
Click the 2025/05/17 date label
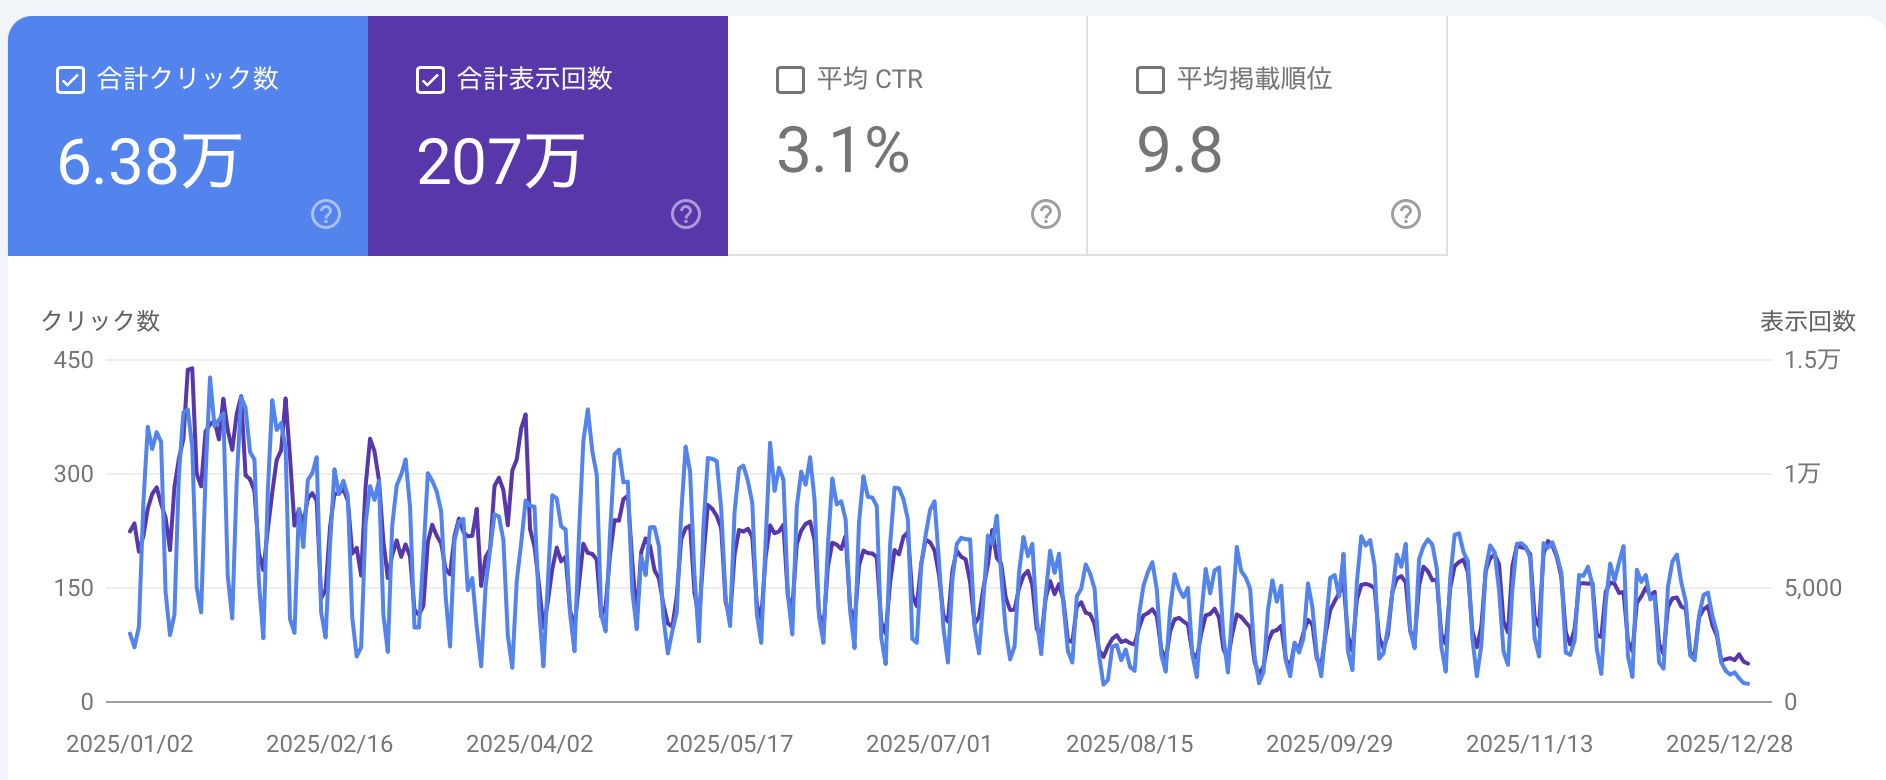730,744
